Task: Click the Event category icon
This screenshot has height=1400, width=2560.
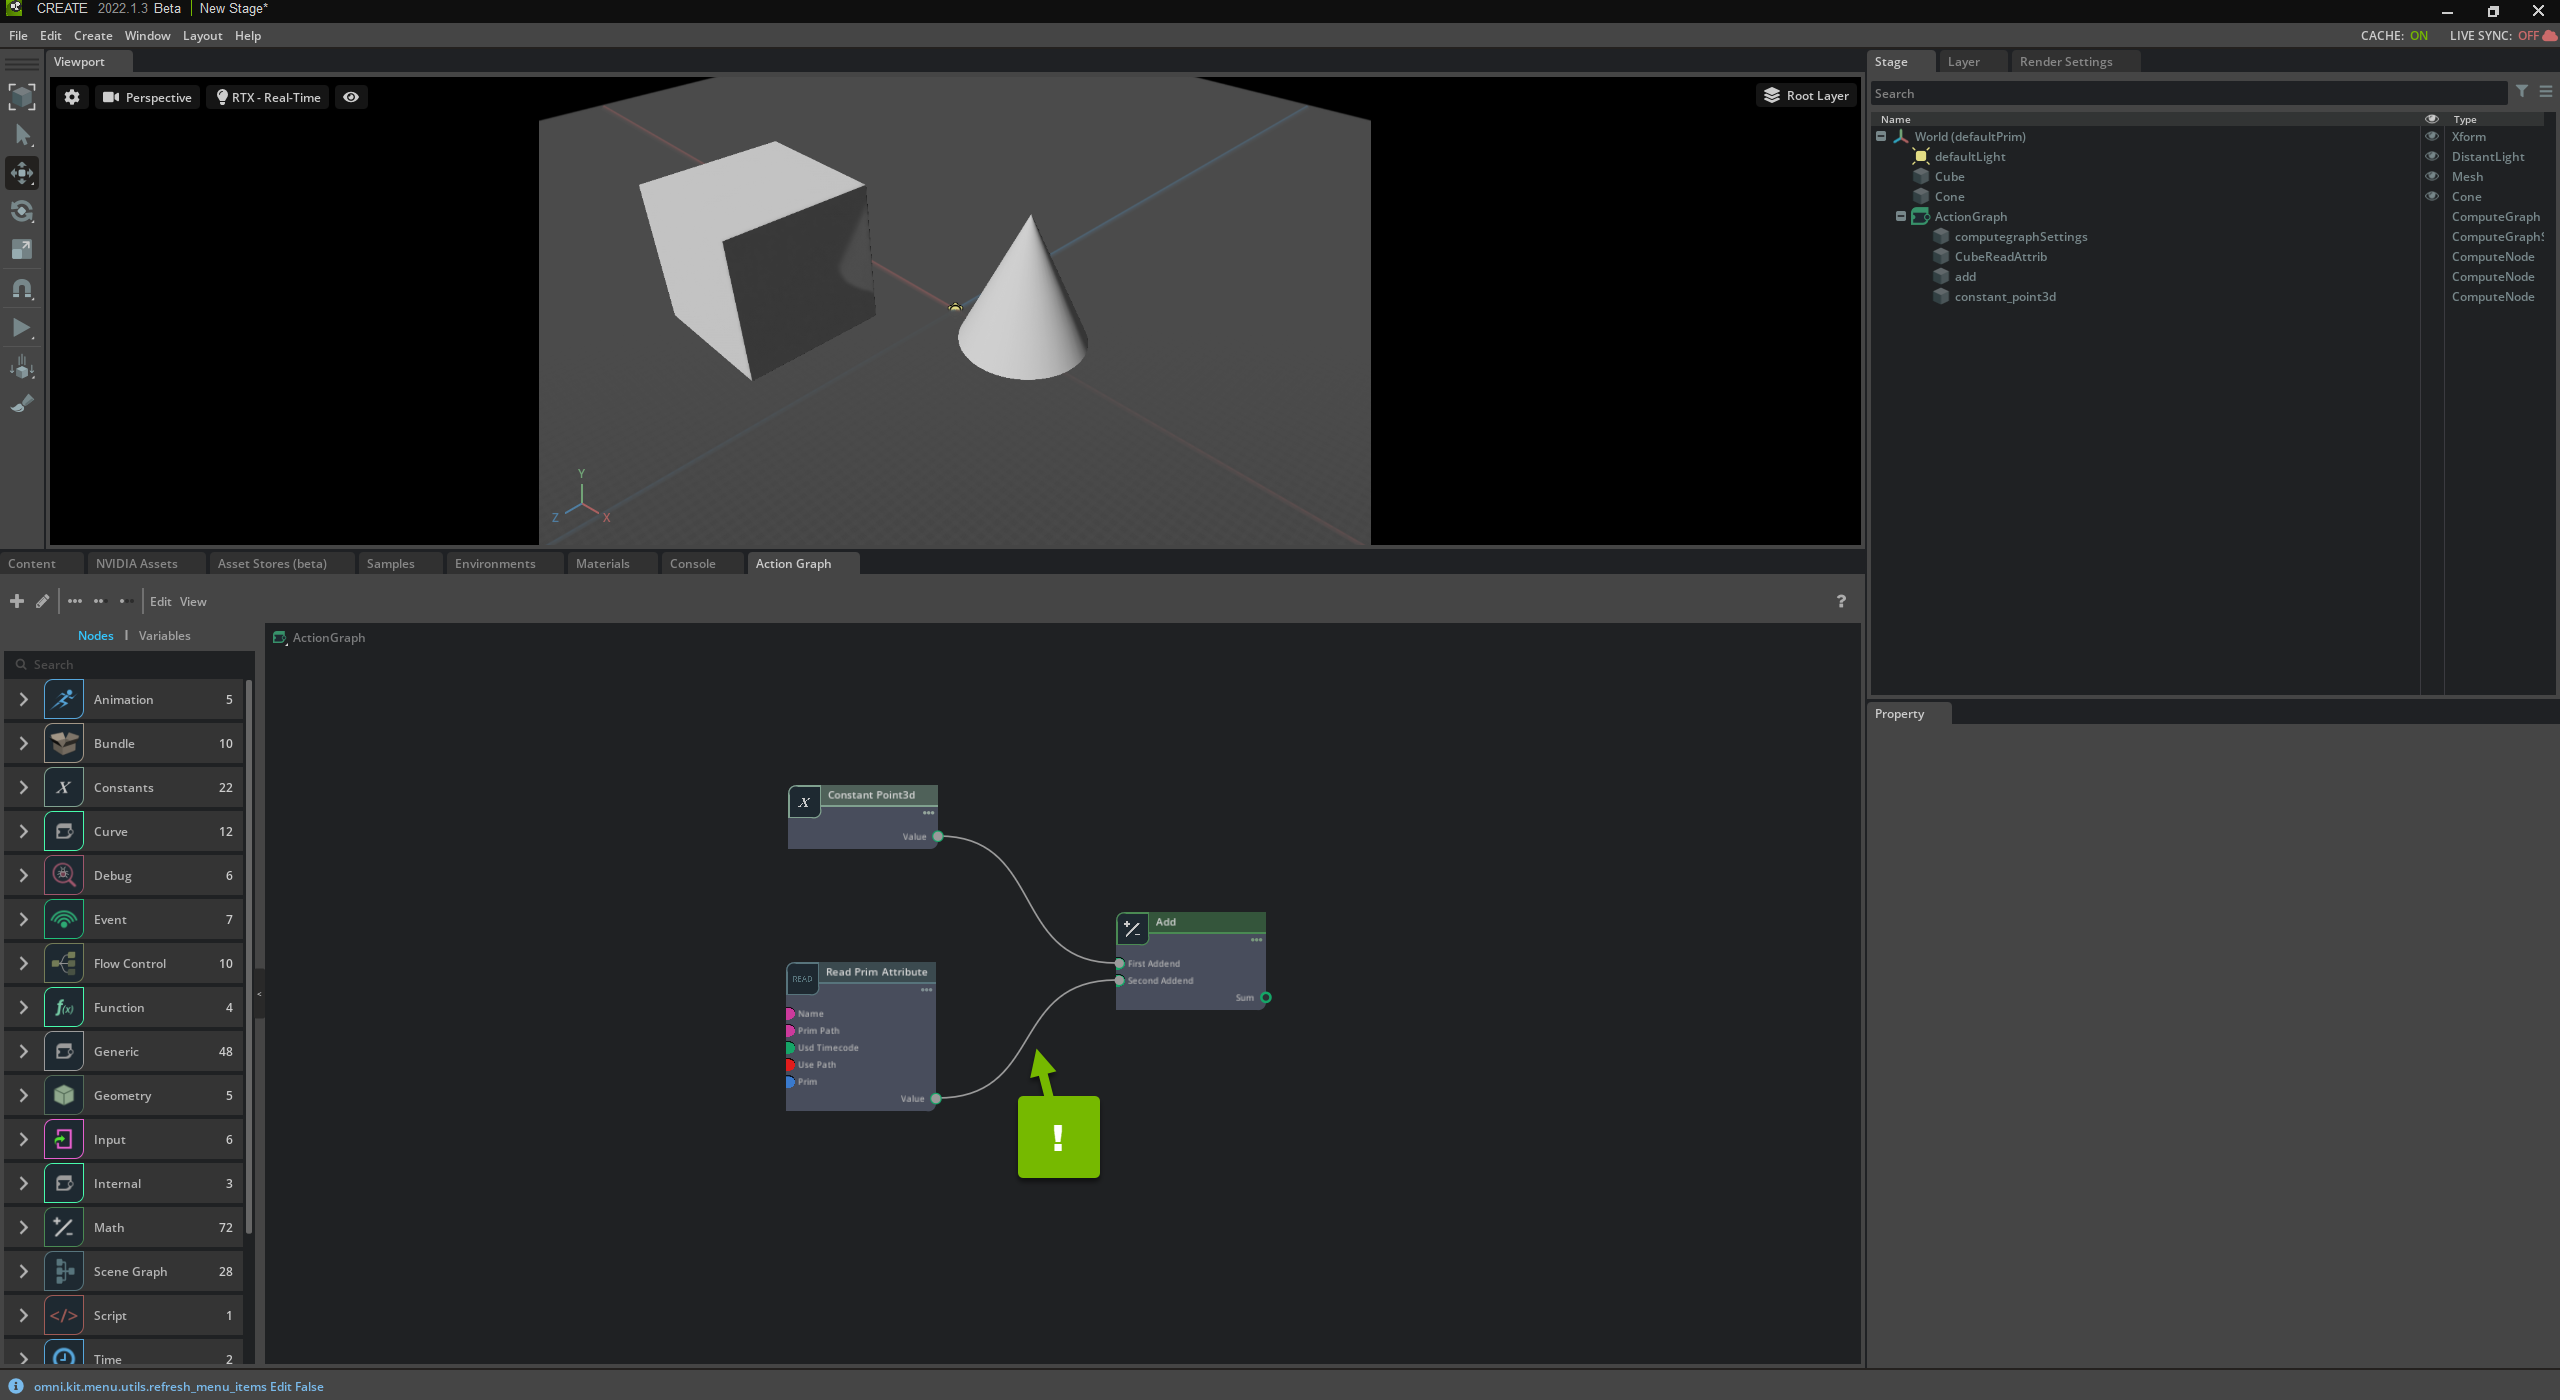Action: 64,919
